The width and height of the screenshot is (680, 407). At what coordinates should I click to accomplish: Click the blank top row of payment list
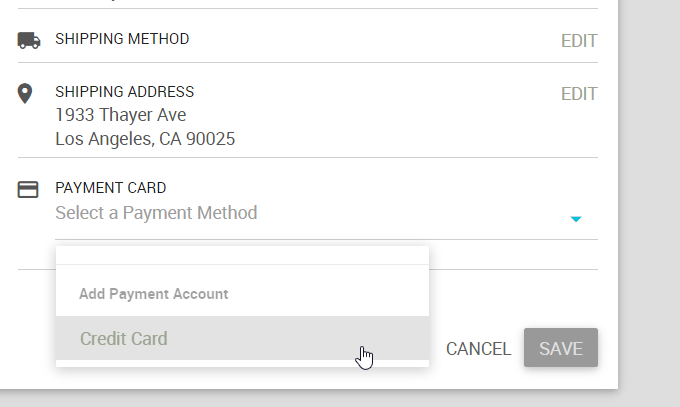242,255
